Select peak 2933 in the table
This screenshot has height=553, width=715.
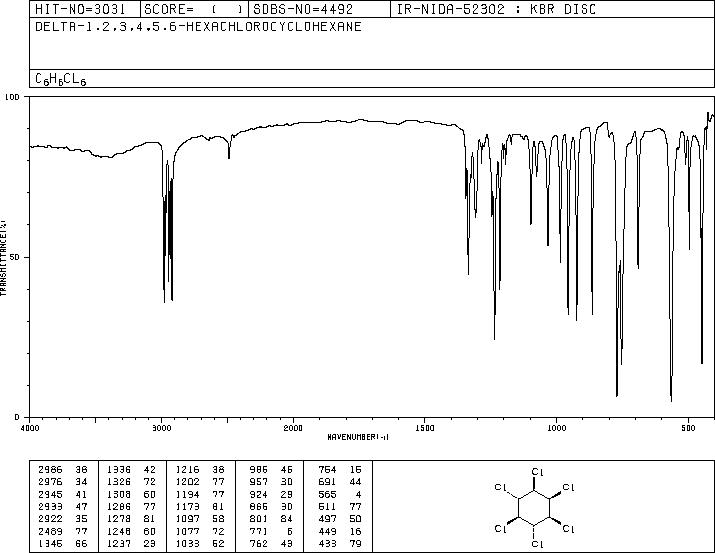click(62, 506)
